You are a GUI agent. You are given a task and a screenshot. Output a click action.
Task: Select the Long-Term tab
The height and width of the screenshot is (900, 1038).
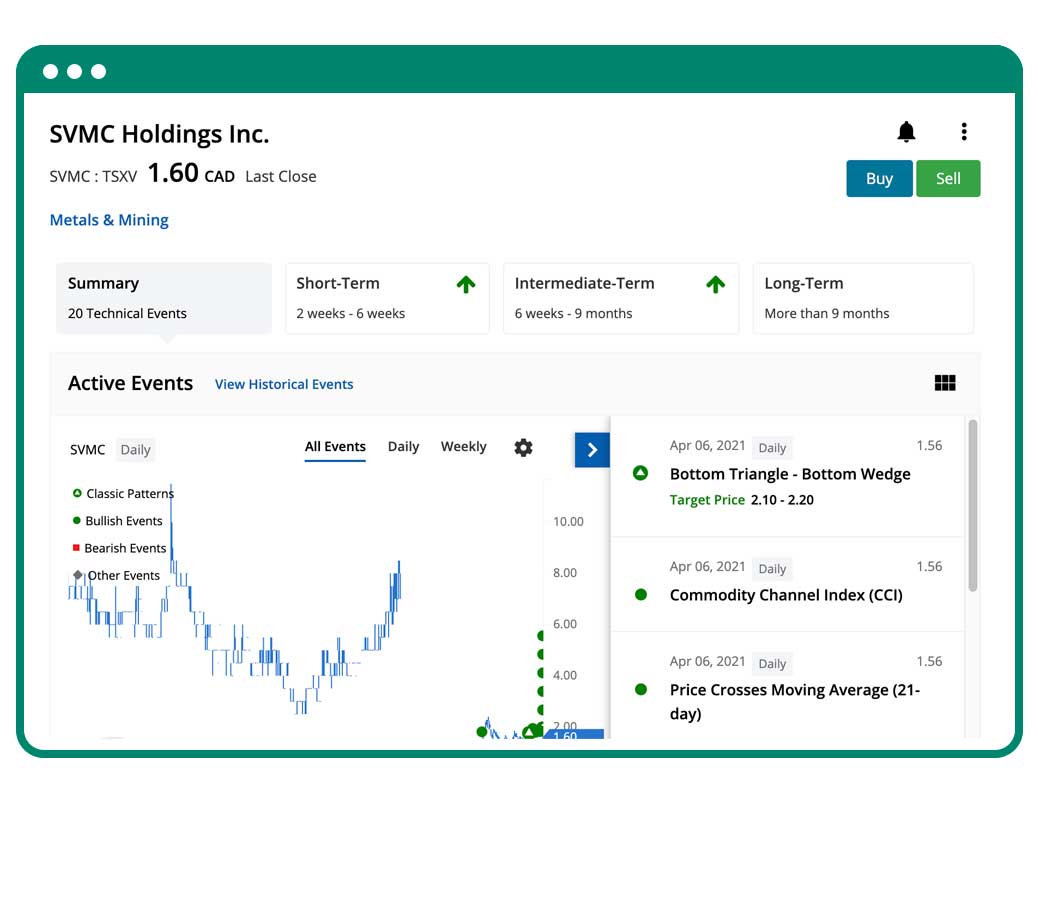pyautogui.click(x=863, y=298)
